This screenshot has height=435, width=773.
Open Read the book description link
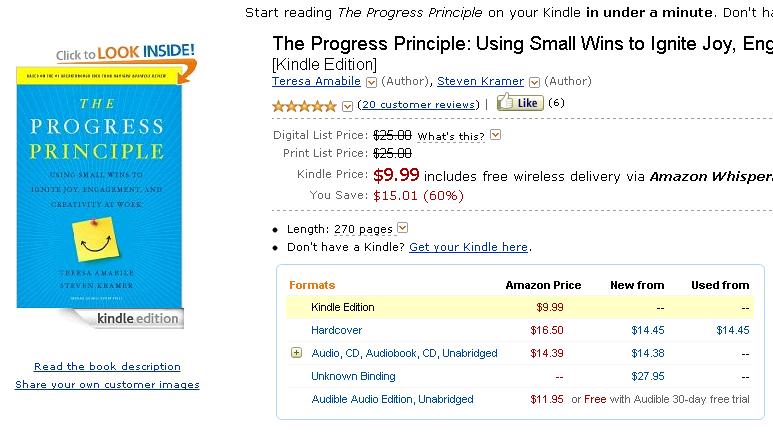pyautogui.click(x=107, y=367)
